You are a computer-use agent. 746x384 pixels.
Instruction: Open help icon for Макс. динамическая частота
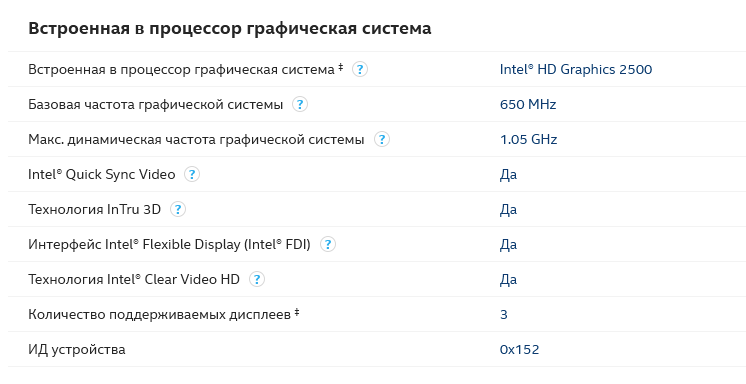pos(382,139)
